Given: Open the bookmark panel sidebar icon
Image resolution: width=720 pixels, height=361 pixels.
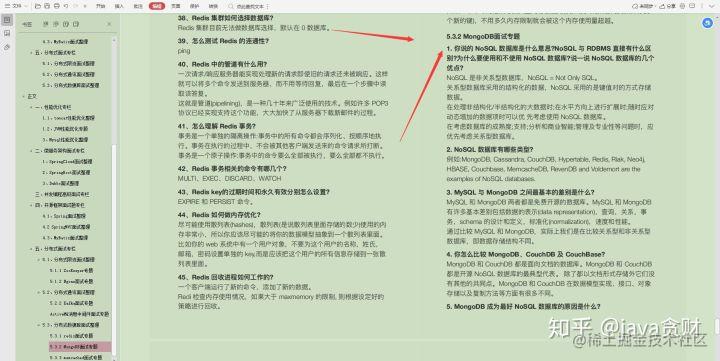Looking at the screenshot, I should click(7, 20).
